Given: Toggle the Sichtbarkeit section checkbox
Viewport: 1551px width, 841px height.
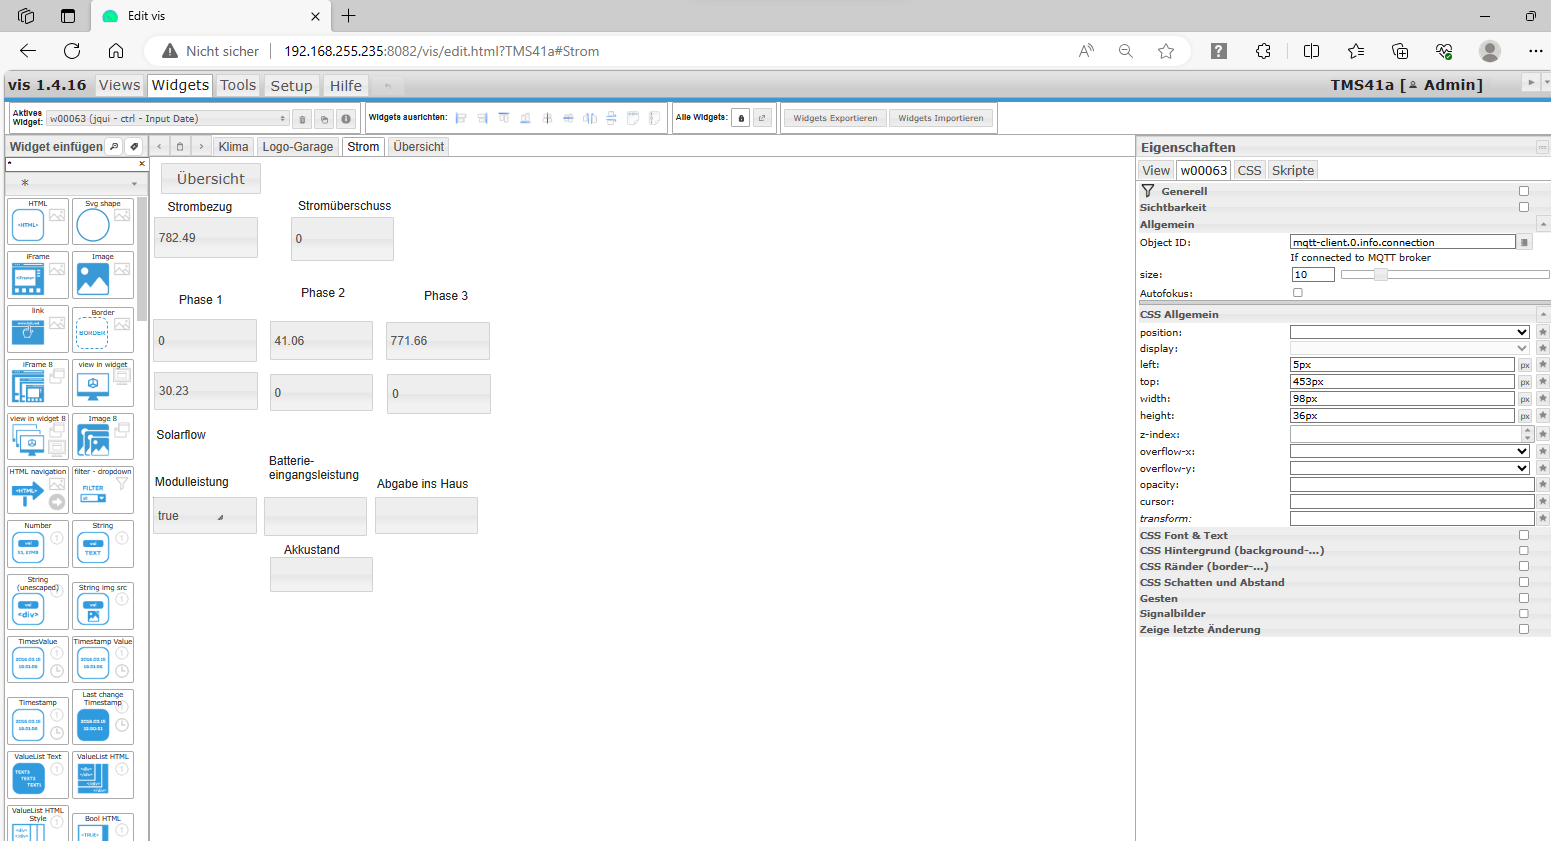Looking at the screenshot, I should [1524, 207].
